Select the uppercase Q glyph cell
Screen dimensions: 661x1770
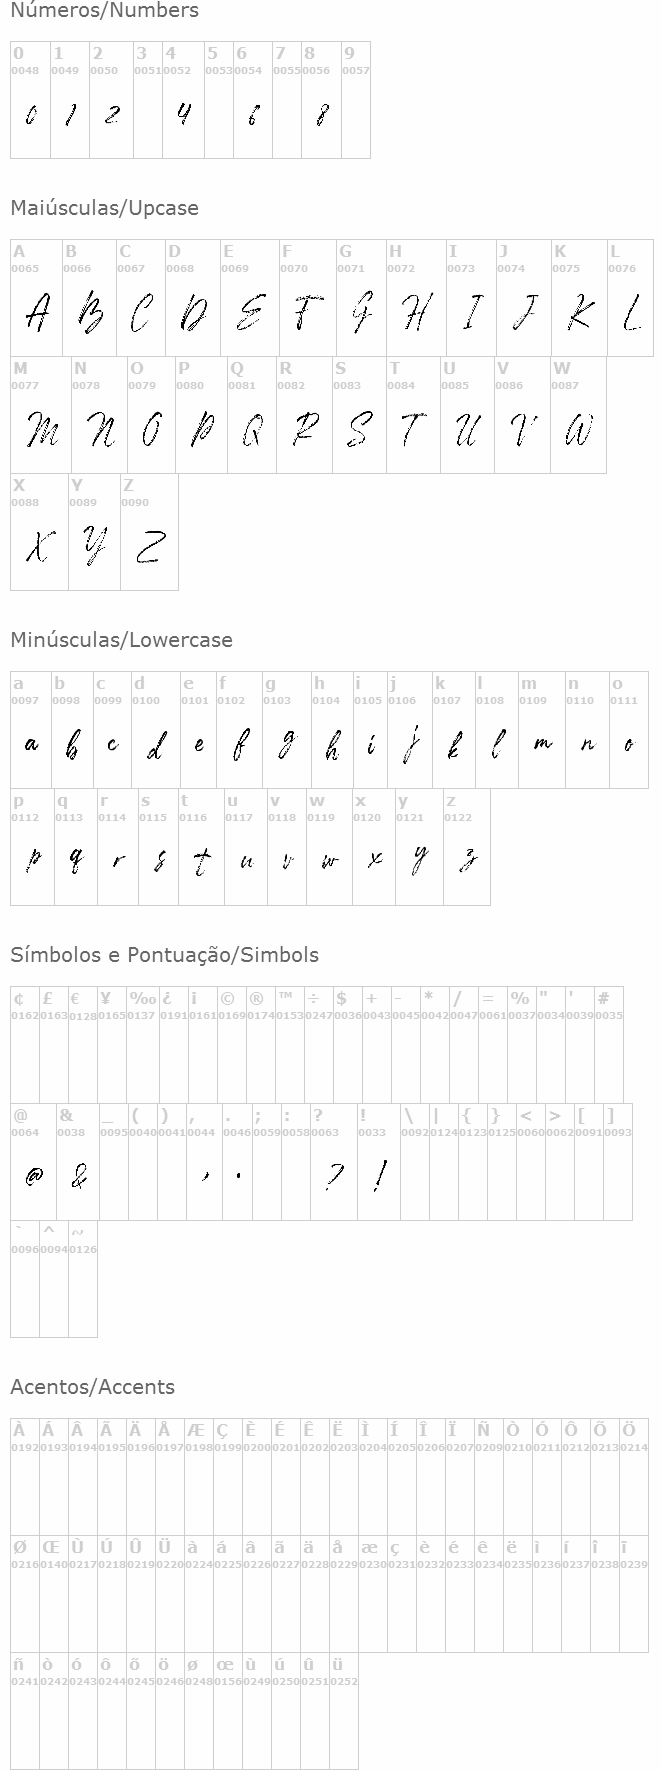click(252, 415)
